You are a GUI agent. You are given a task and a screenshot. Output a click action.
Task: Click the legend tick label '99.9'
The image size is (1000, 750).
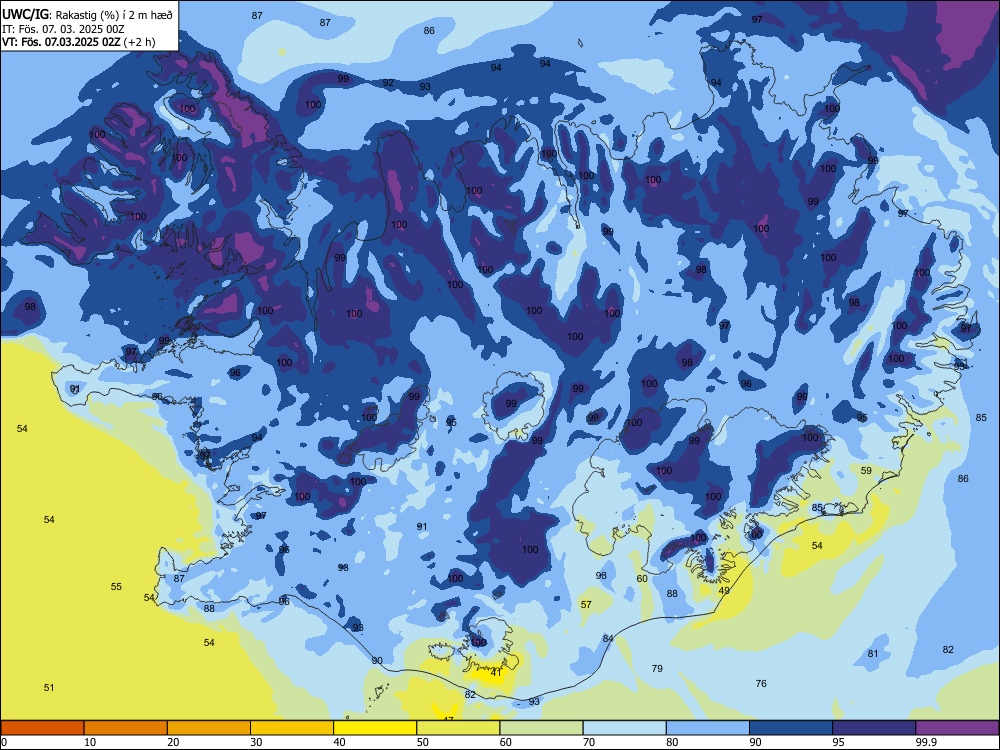(x=926, y=742)
